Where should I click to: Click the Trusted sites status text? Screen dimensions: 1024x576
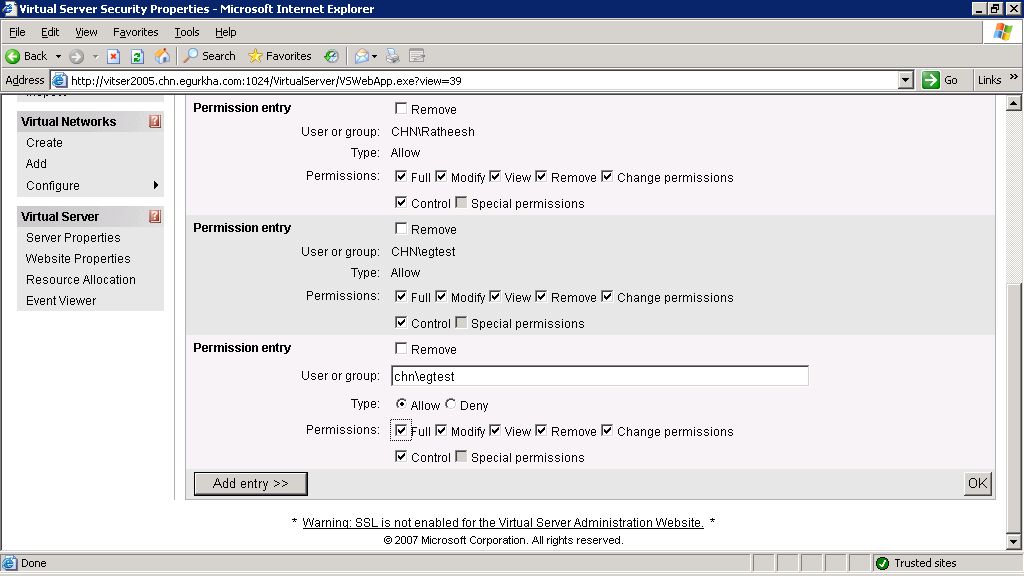(925, 563)
